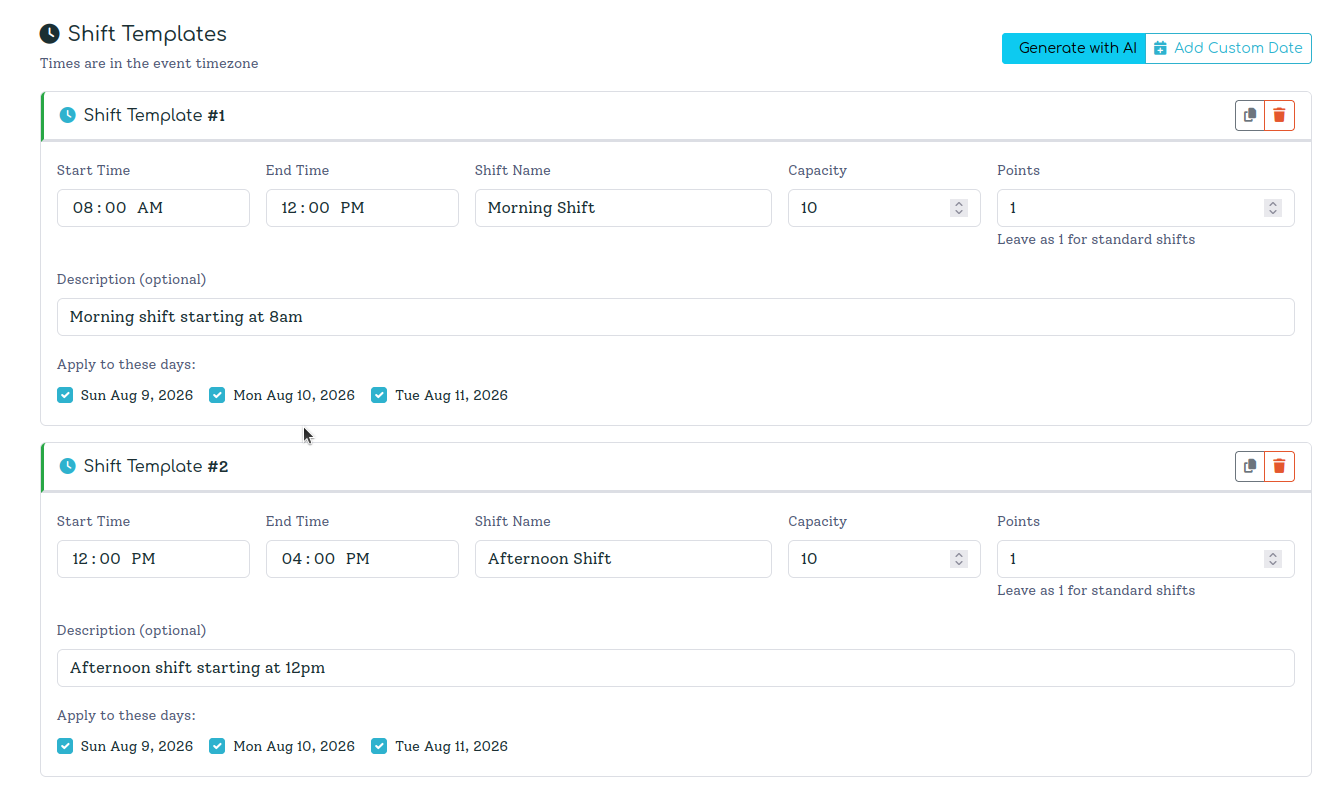Duplicate Shift Template #2 using the copy icon
This screenshot has height=794, width=1330.
1248,466
